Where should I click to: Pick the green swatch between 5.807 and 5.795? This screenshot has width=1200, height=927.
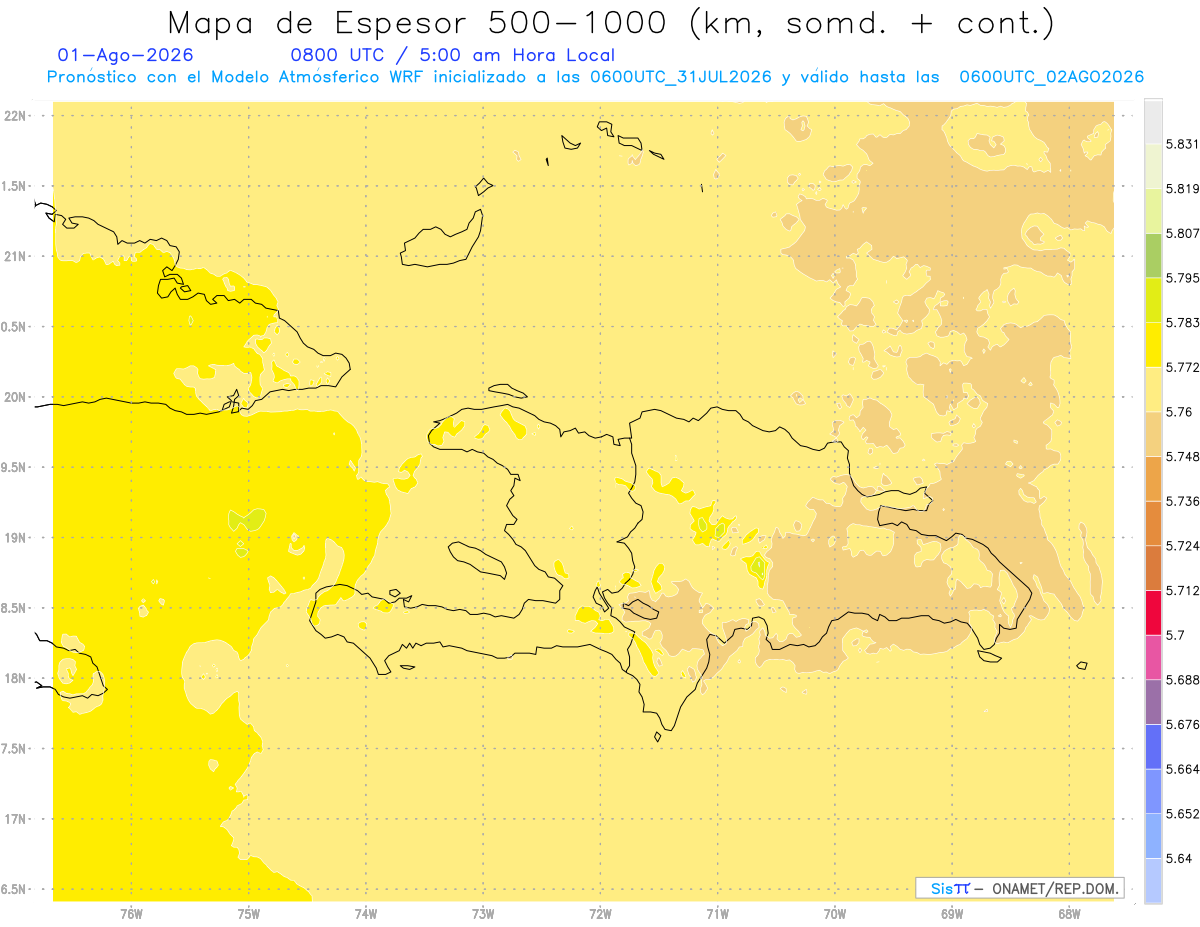tap(1153, 256)
